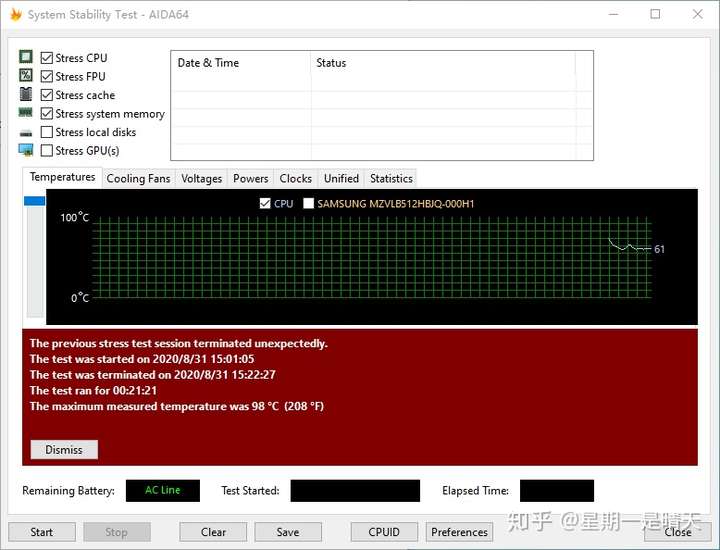Click the Test Started field
Image resolution: width=720 pixels, height=550 pixels.
pyautogui.click(x=355, y=491)
